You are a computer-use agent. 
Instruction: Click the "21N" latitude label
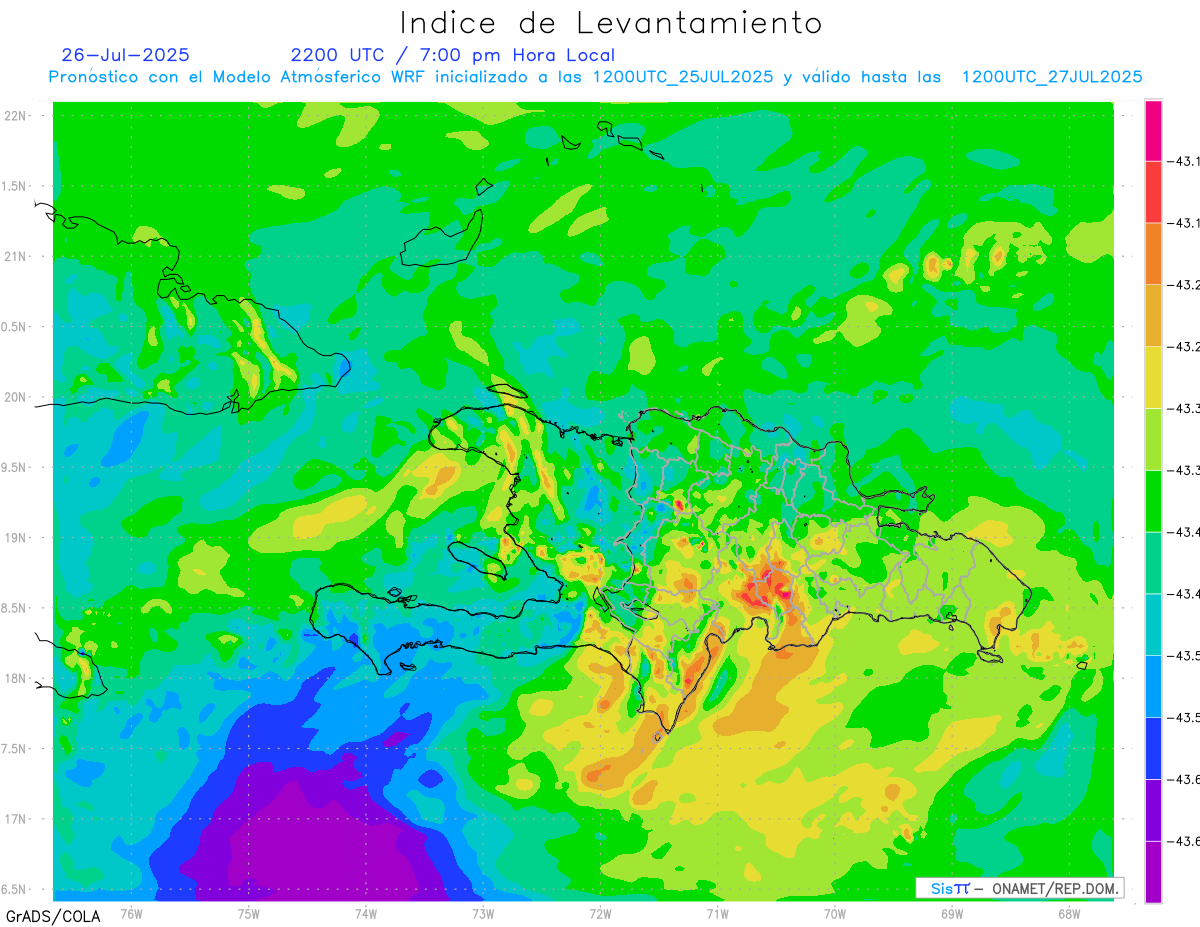(x=17, y=256)
